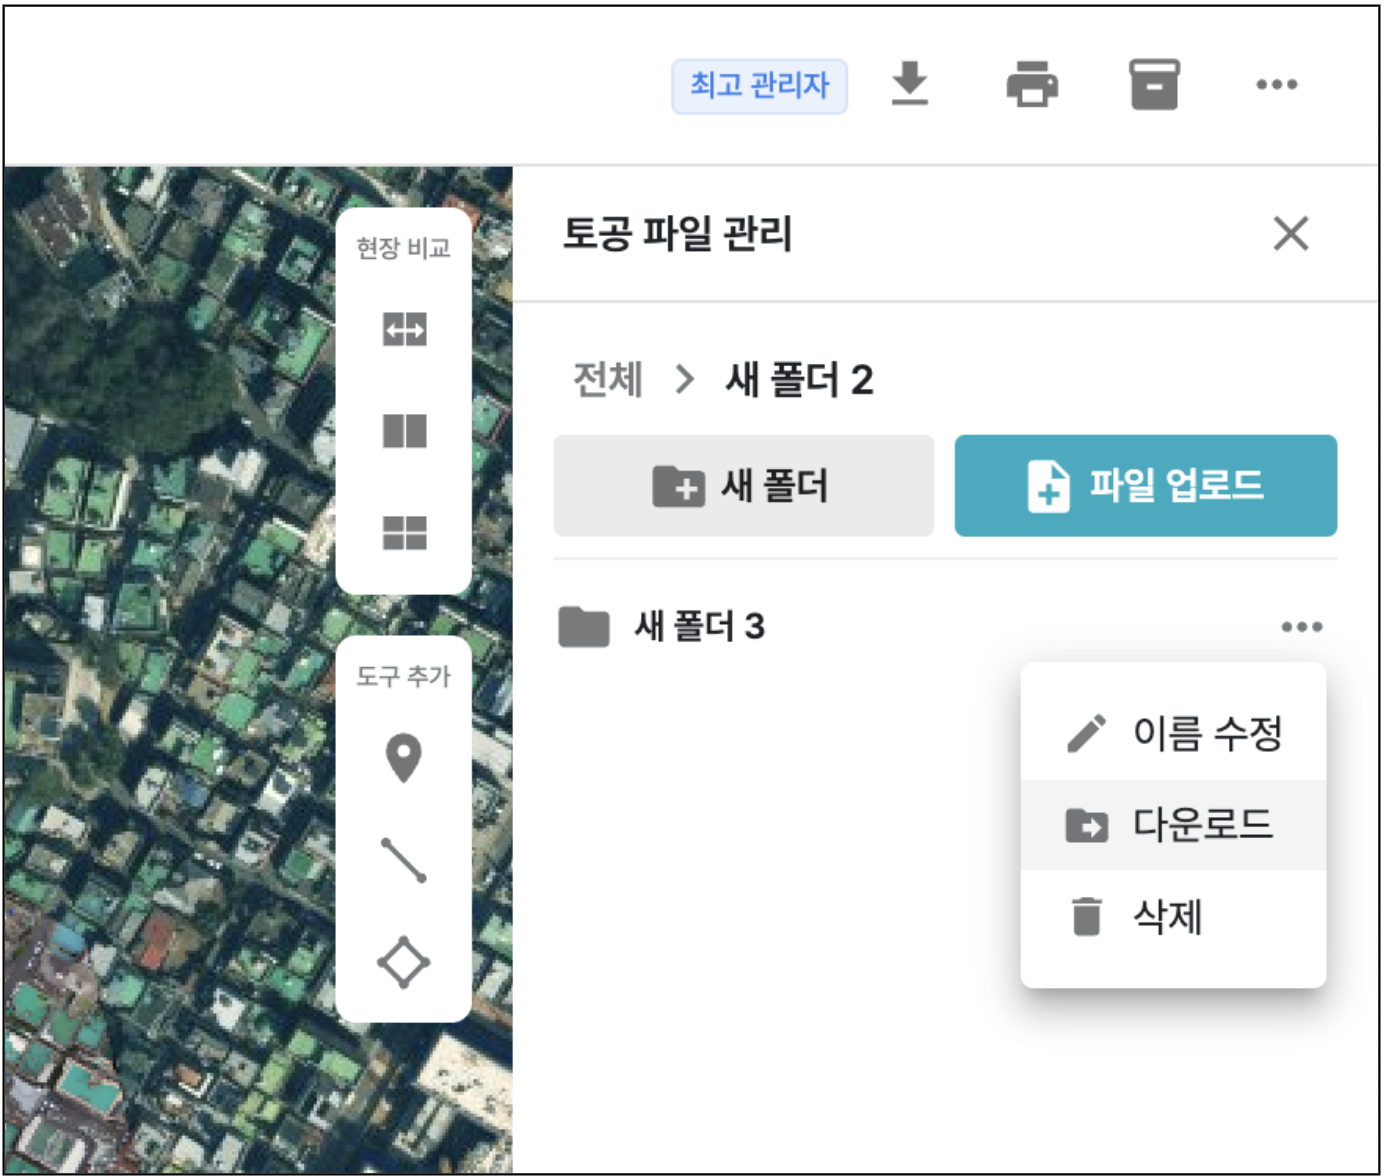Choose 이름 수정 from context menu
Image resolution: width=1386 pixels, height=1176 pixels.
[1173, 733]
